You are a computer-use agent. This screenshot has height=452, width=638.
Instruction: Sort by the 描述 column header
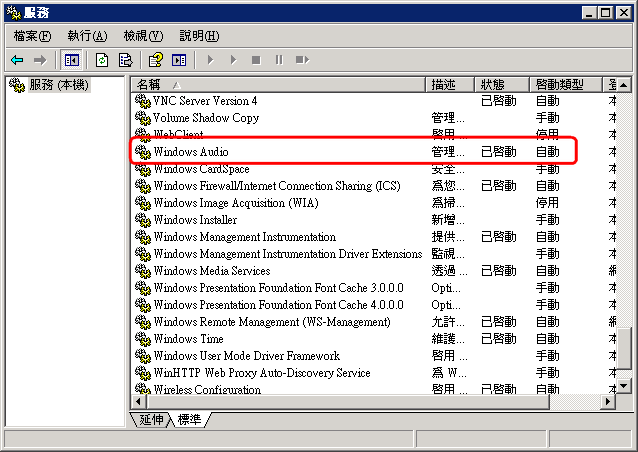[x=450, y=85]
